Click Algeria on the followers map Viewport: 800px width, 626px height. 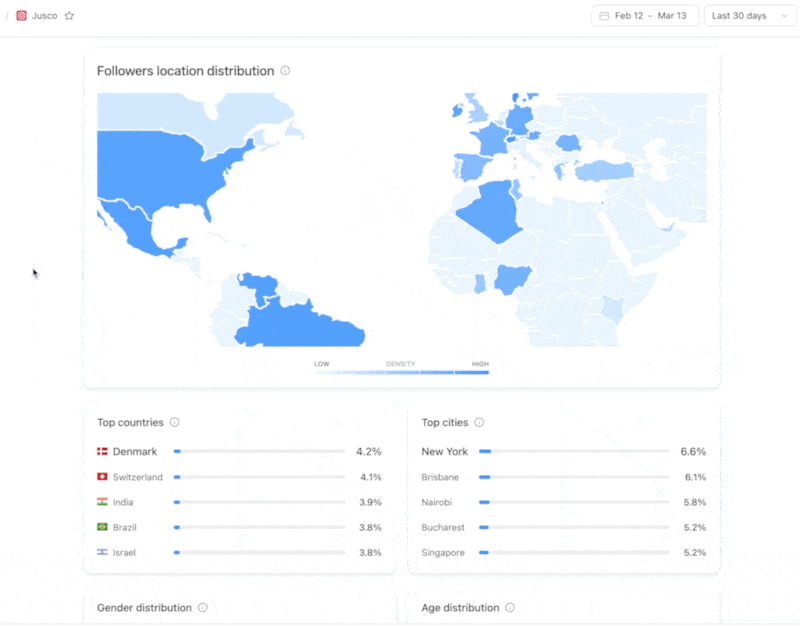tap(488, 212)
